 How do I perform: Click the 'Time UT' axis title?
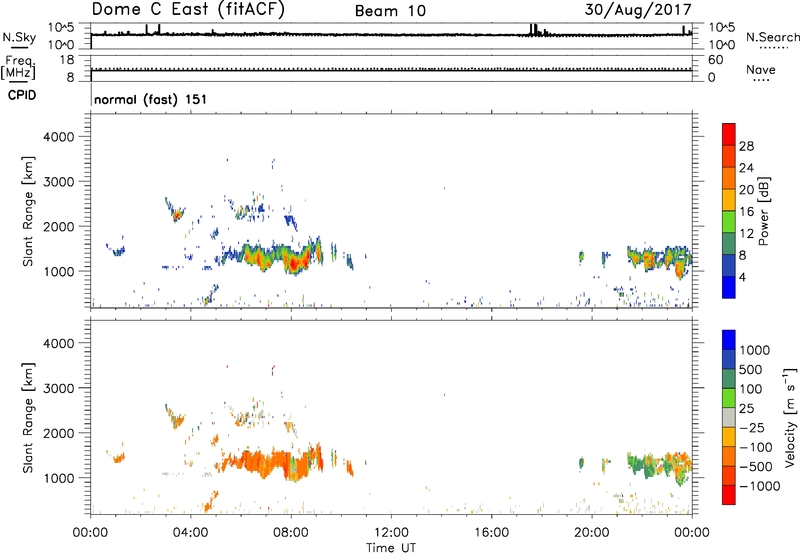pos(391,548)
